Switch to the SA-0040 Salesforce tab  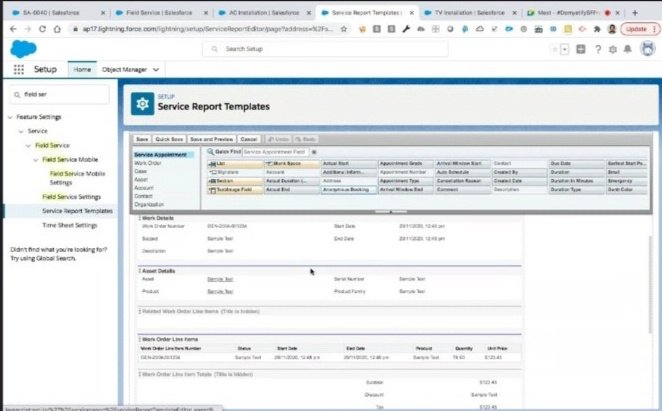click(51, 13)
